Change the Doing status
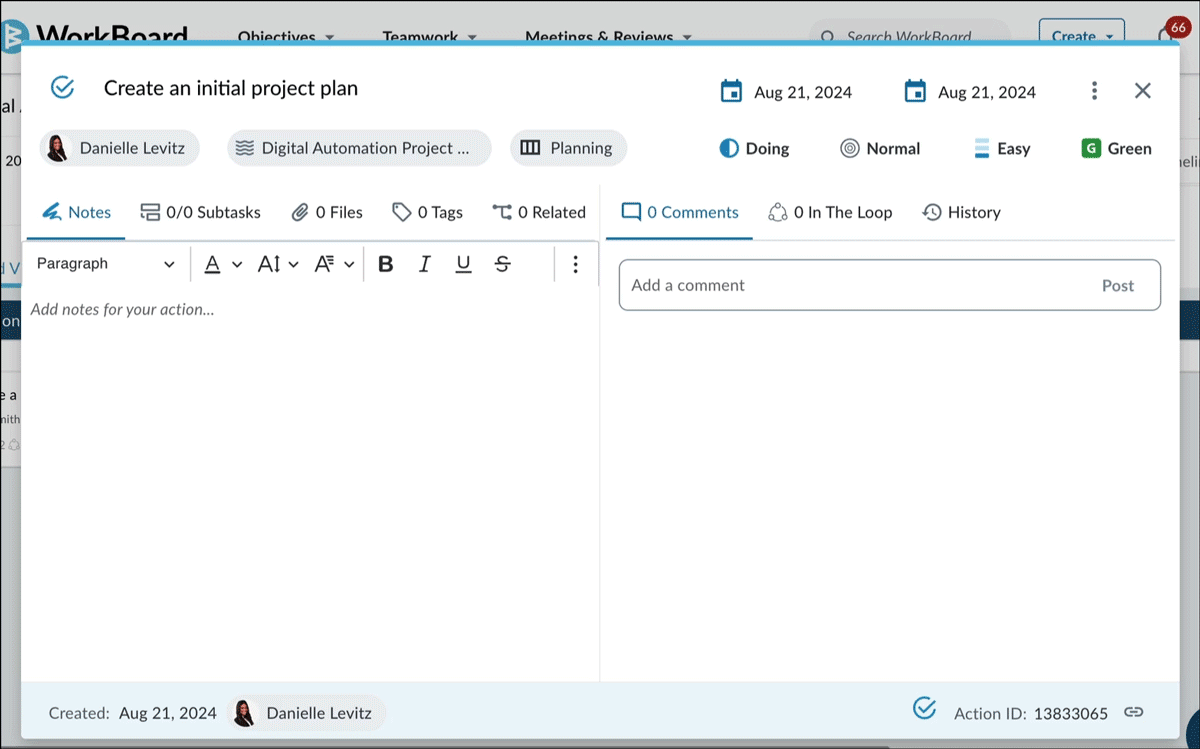 754,148
